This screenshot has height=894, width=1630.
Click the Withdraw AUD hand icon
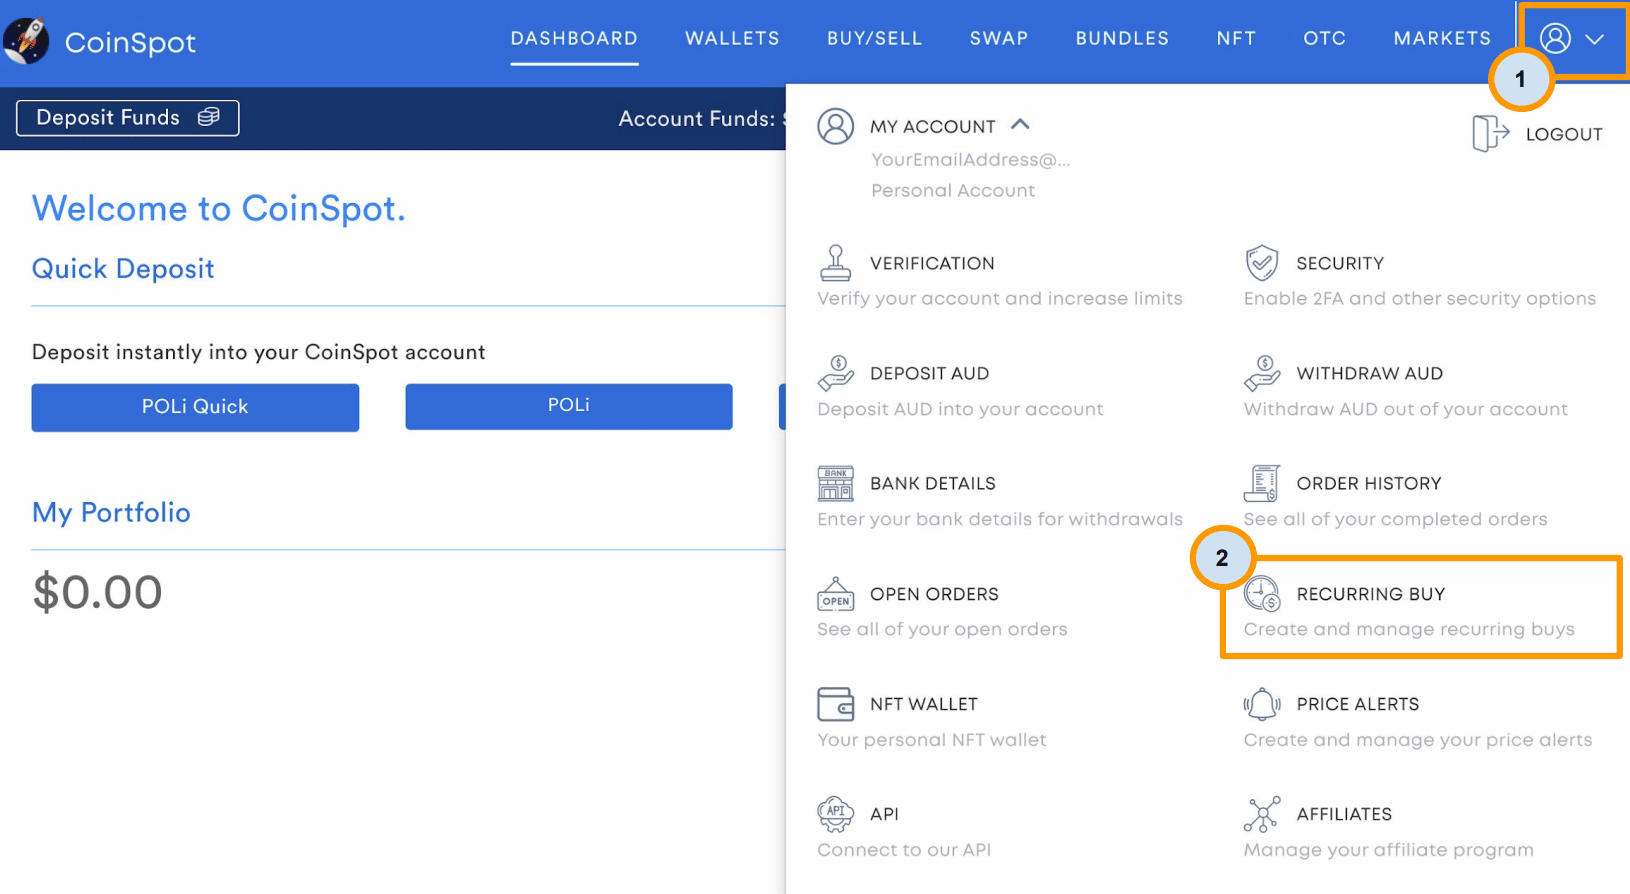[1261, 373]
